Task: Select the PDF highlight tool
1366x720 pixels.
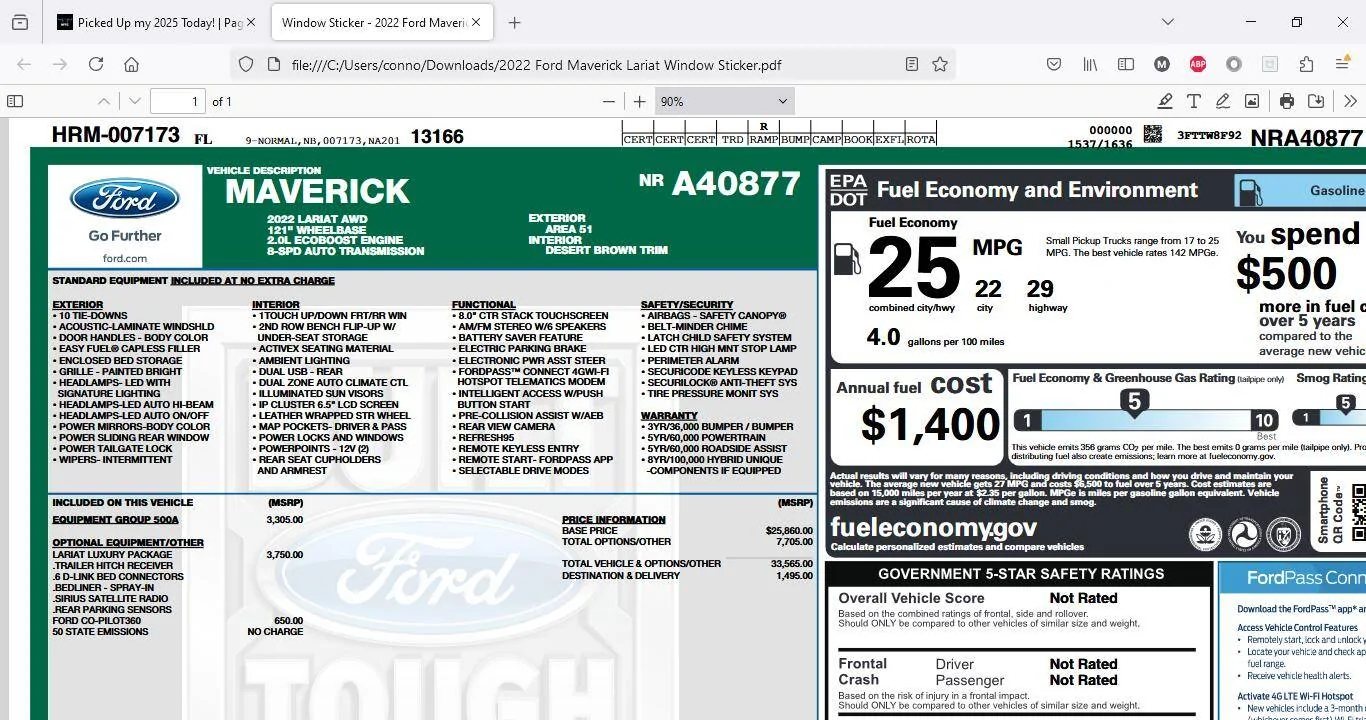Action: (1165, 101)
